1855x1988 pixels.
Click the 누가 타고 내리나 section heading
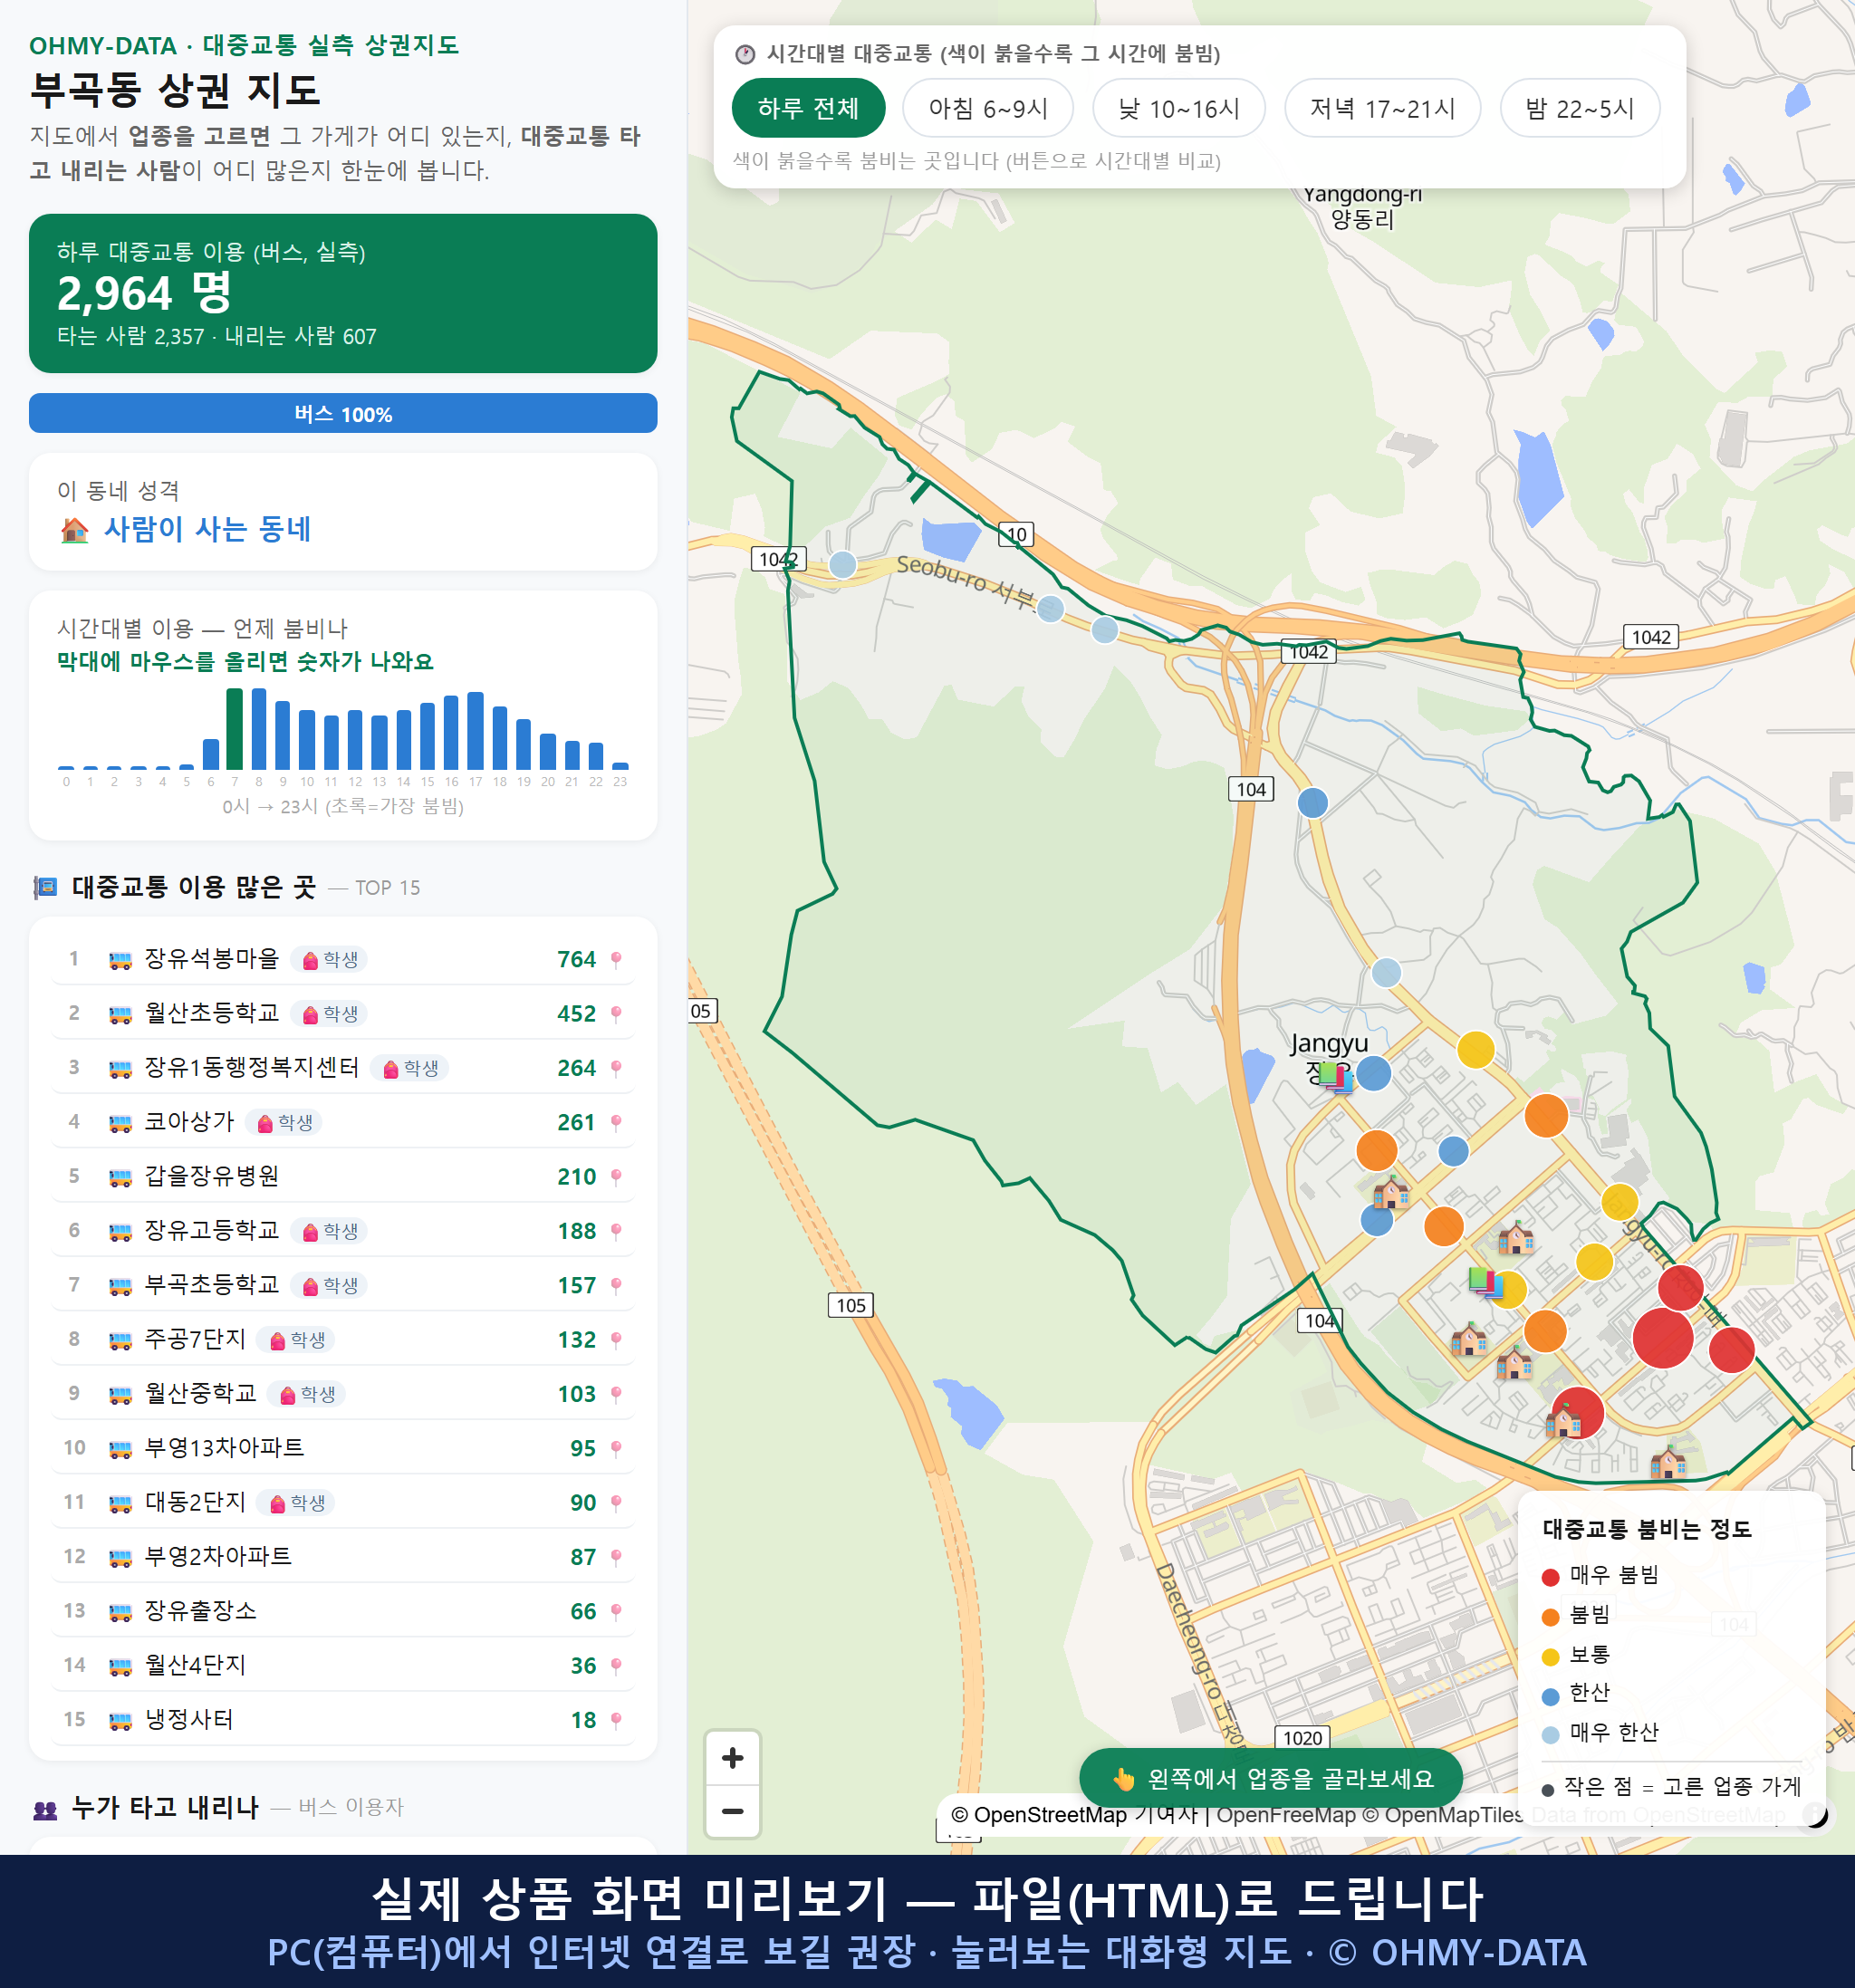166,1807
